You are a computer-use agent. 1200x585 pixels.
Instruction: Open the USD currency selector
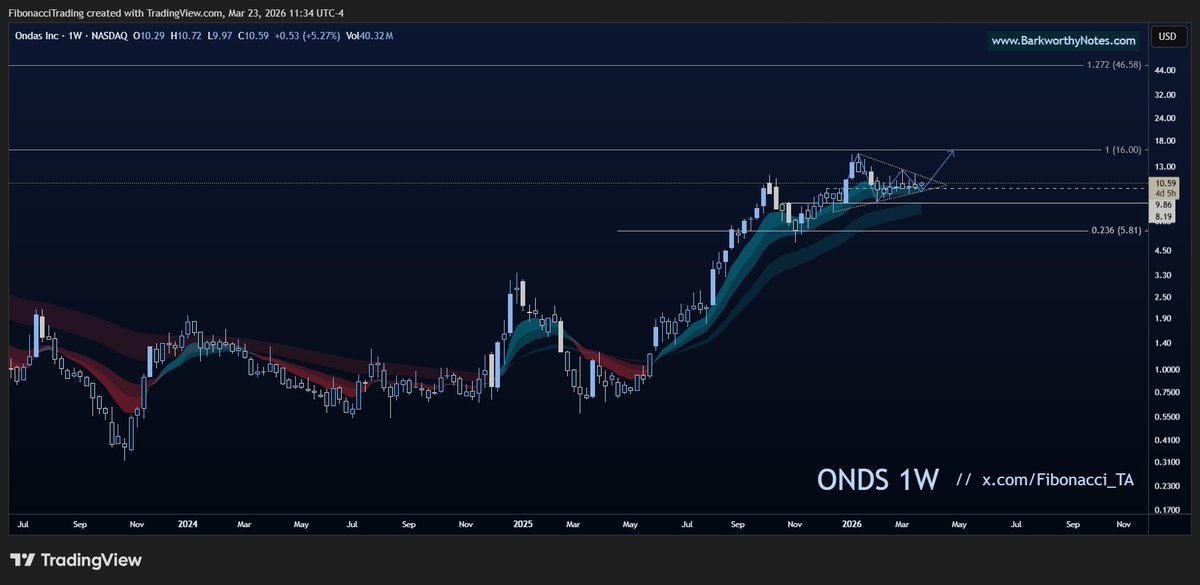coord(1166,38)
